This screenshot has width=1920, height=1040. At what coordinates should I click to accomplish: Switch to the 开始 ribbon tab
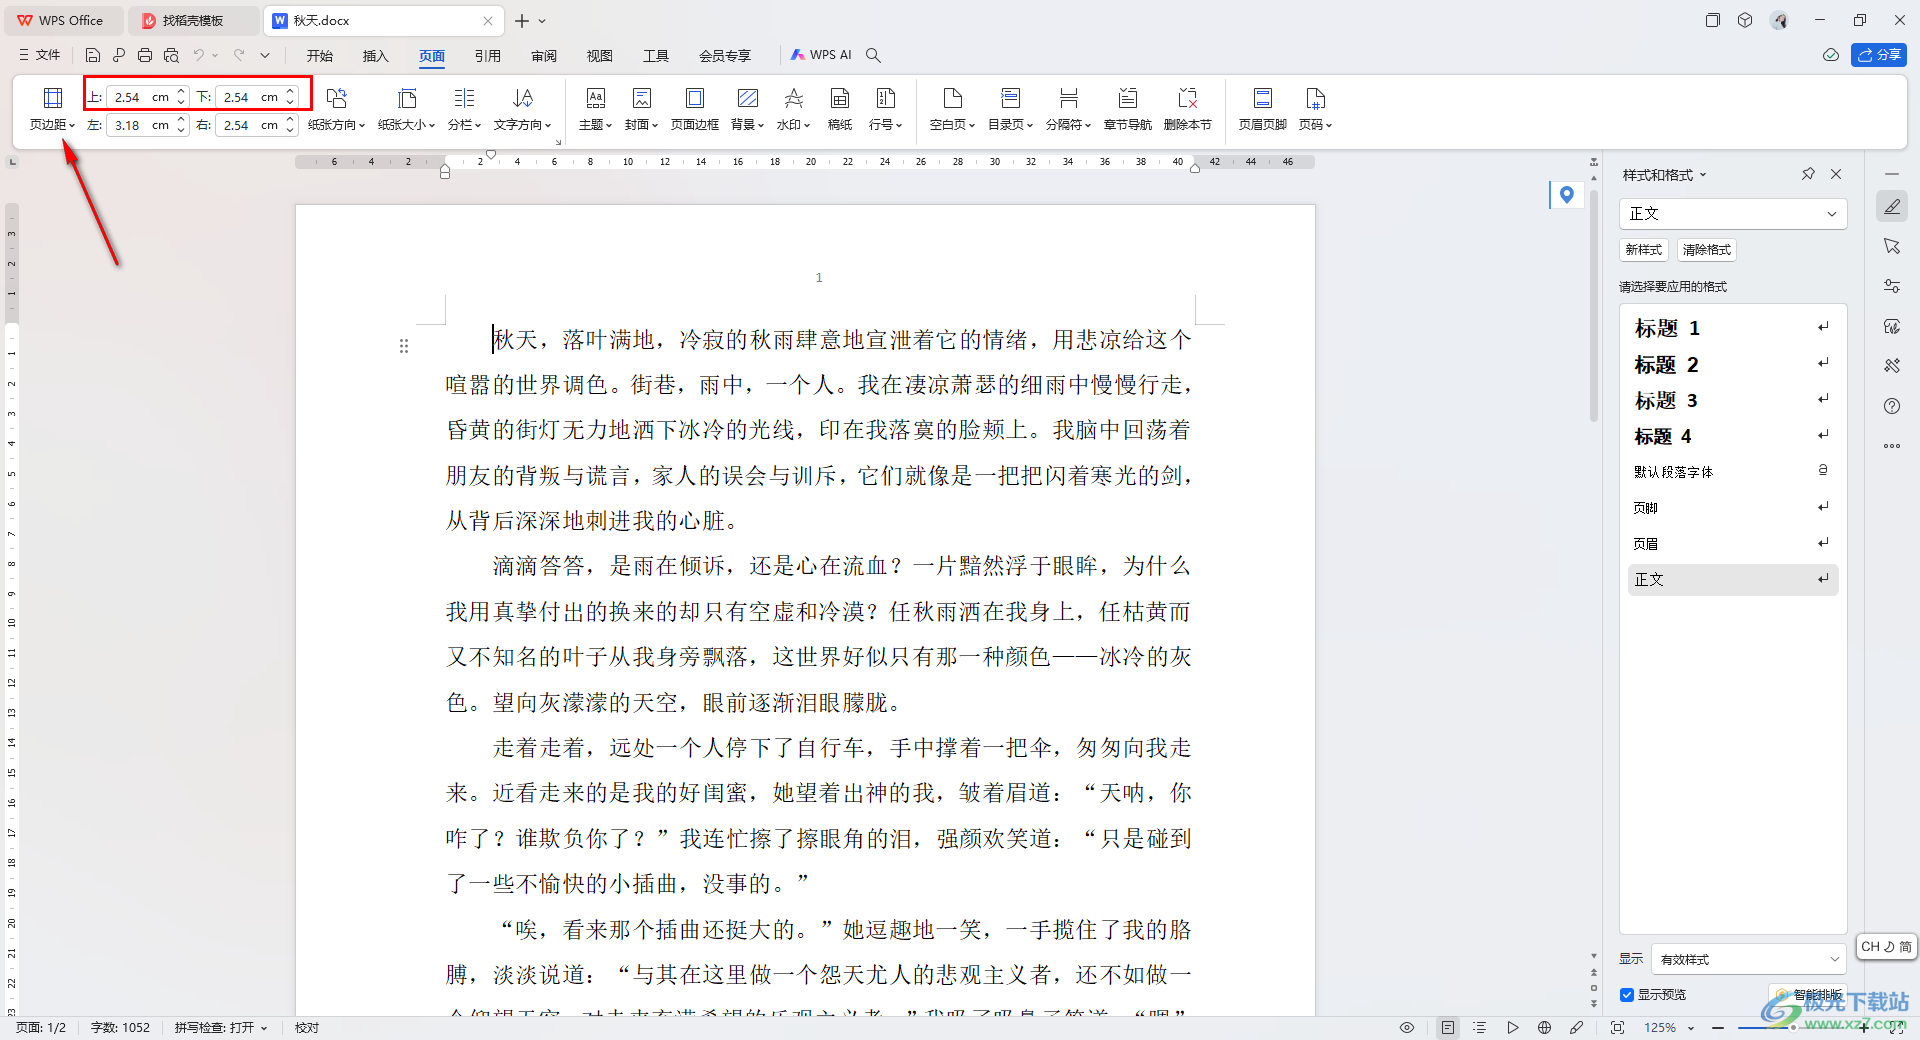tap(320, 56)
